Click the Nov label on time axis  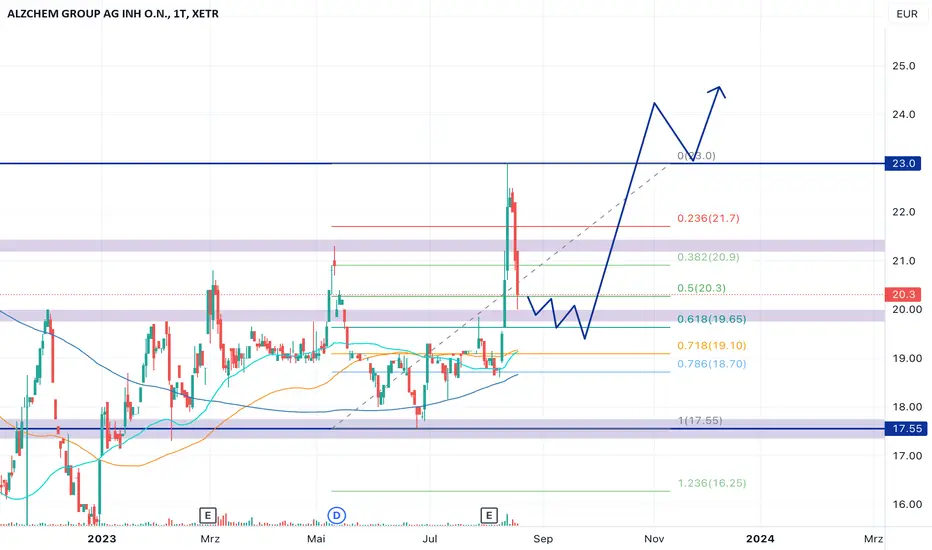654,539
